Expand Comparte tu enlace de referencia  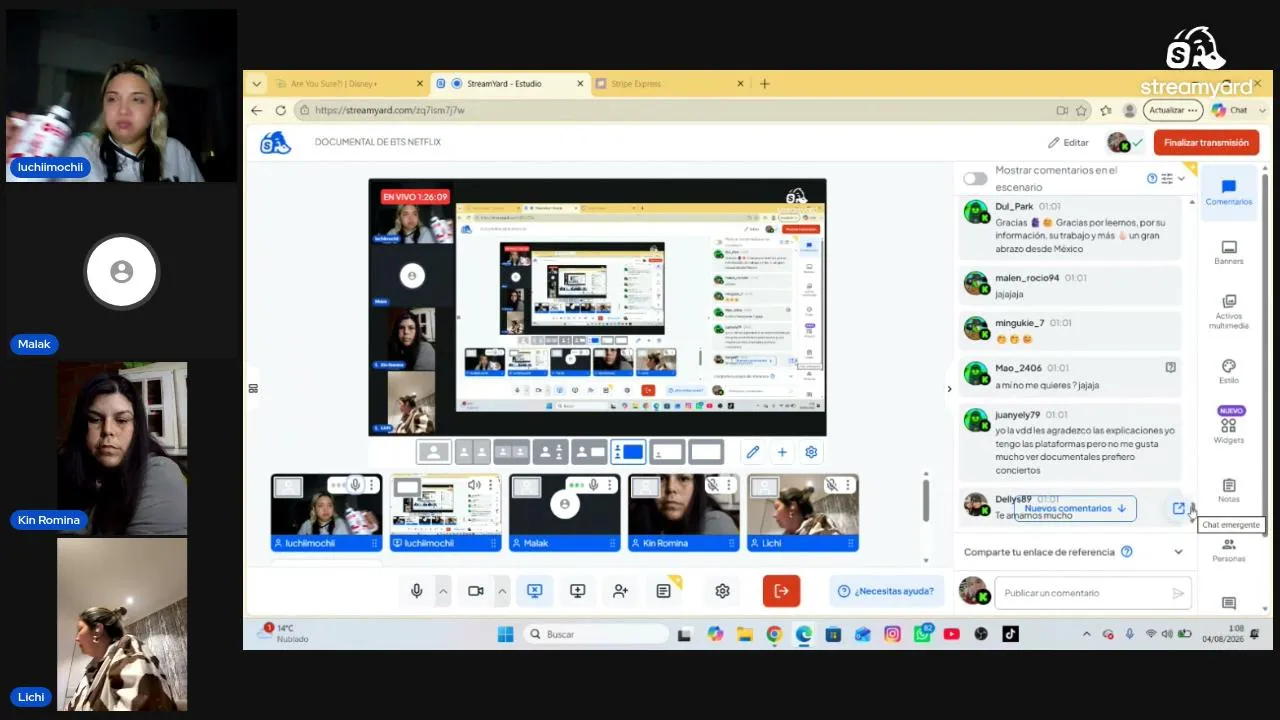[x=1178, y=552]
